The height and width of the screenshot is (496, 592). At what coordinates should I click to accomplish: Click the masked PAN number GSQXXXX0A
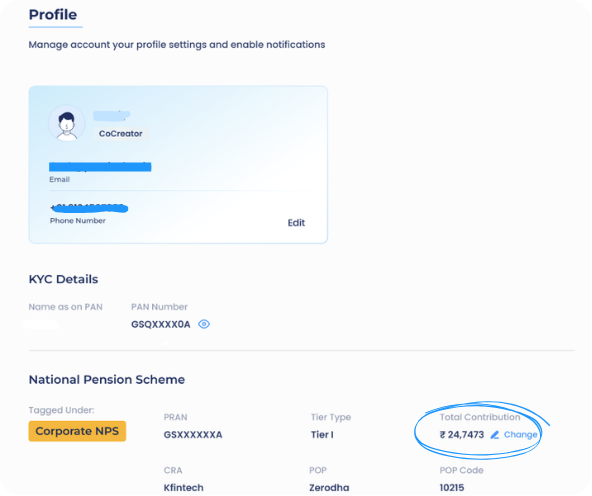click(x=160, y=324)
